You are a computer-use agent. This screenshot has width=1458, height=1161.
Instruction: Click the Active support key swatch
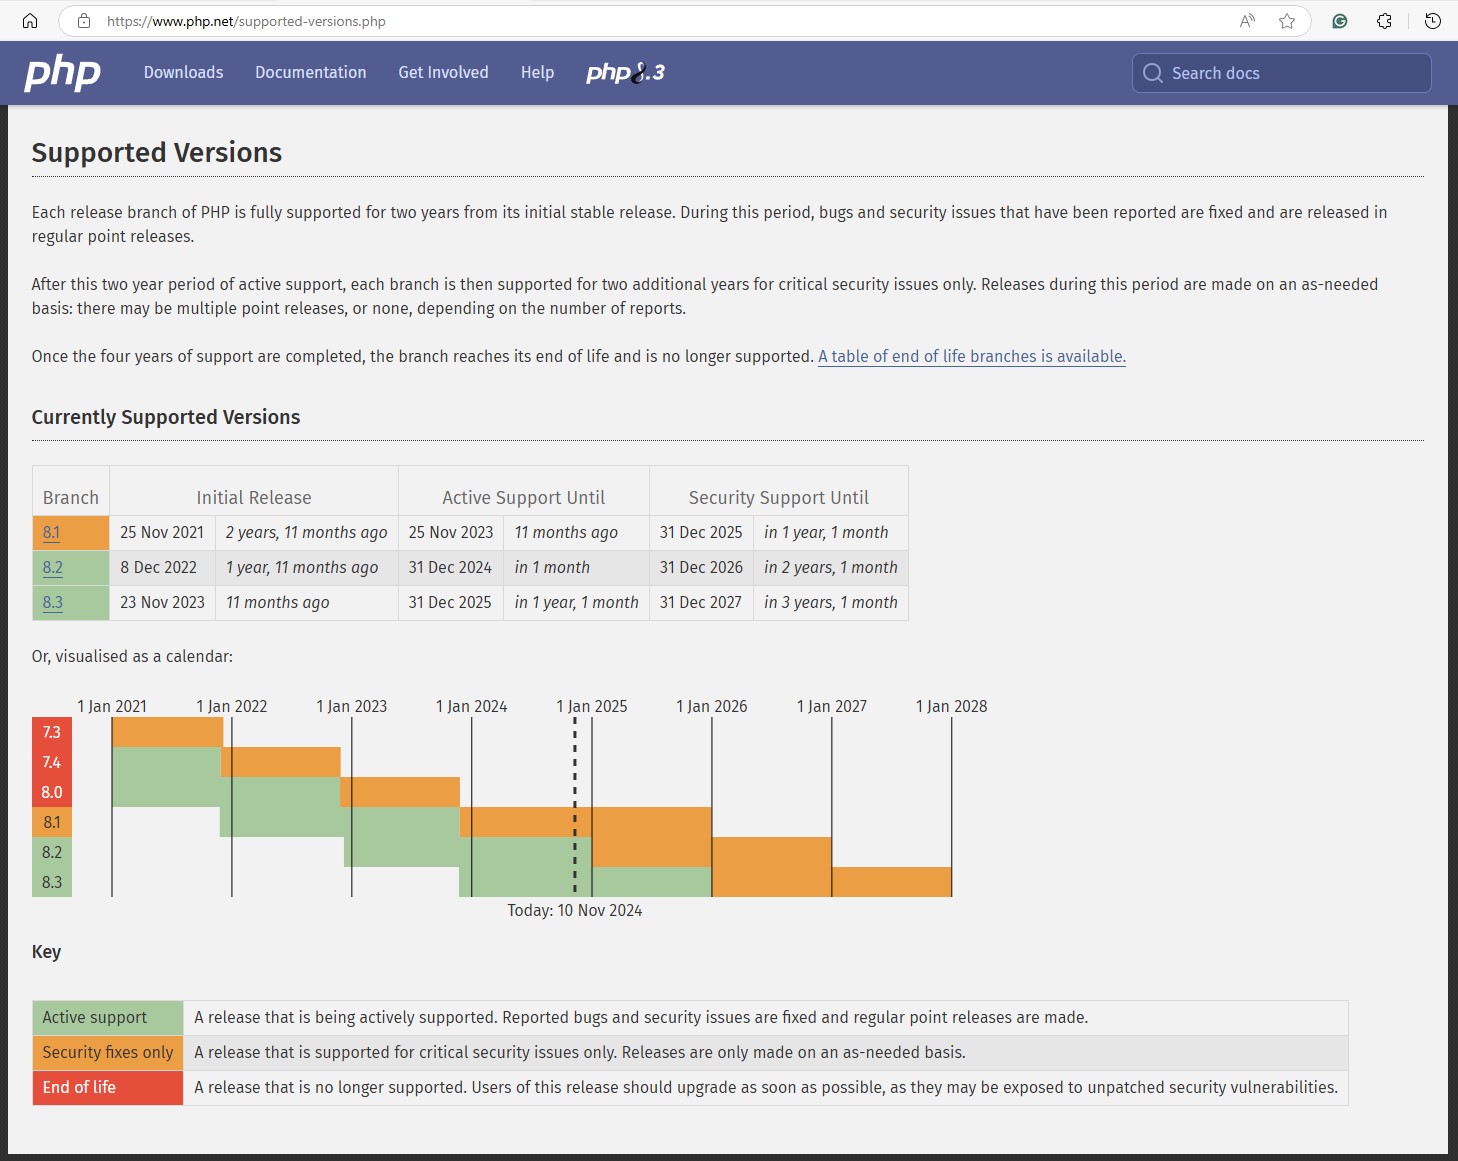(x=108, y=1017)
